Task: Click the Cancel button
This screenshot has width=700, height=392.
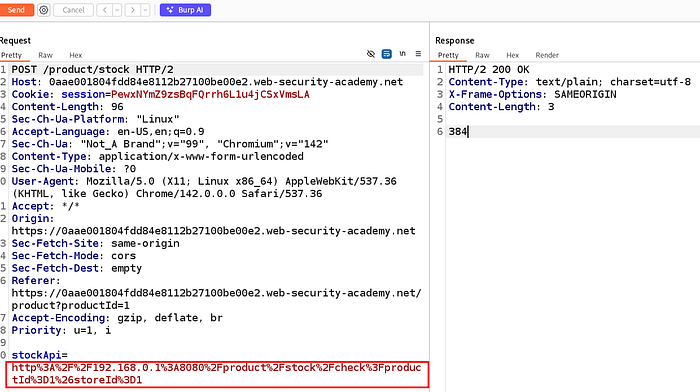Action: [73, 10]
